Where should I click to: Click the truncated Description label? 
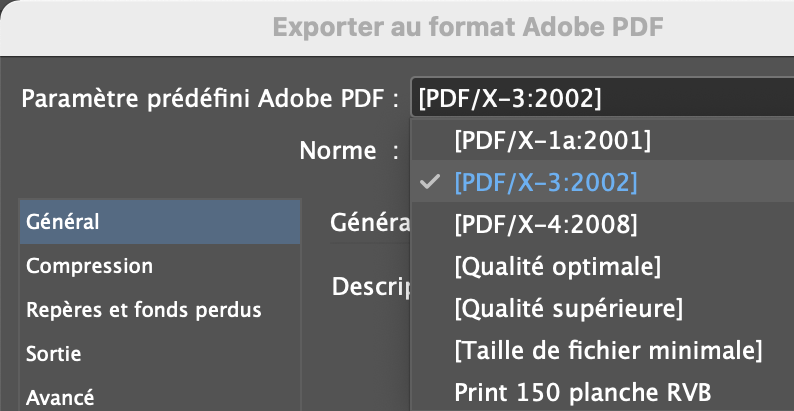tap(371, 286)
